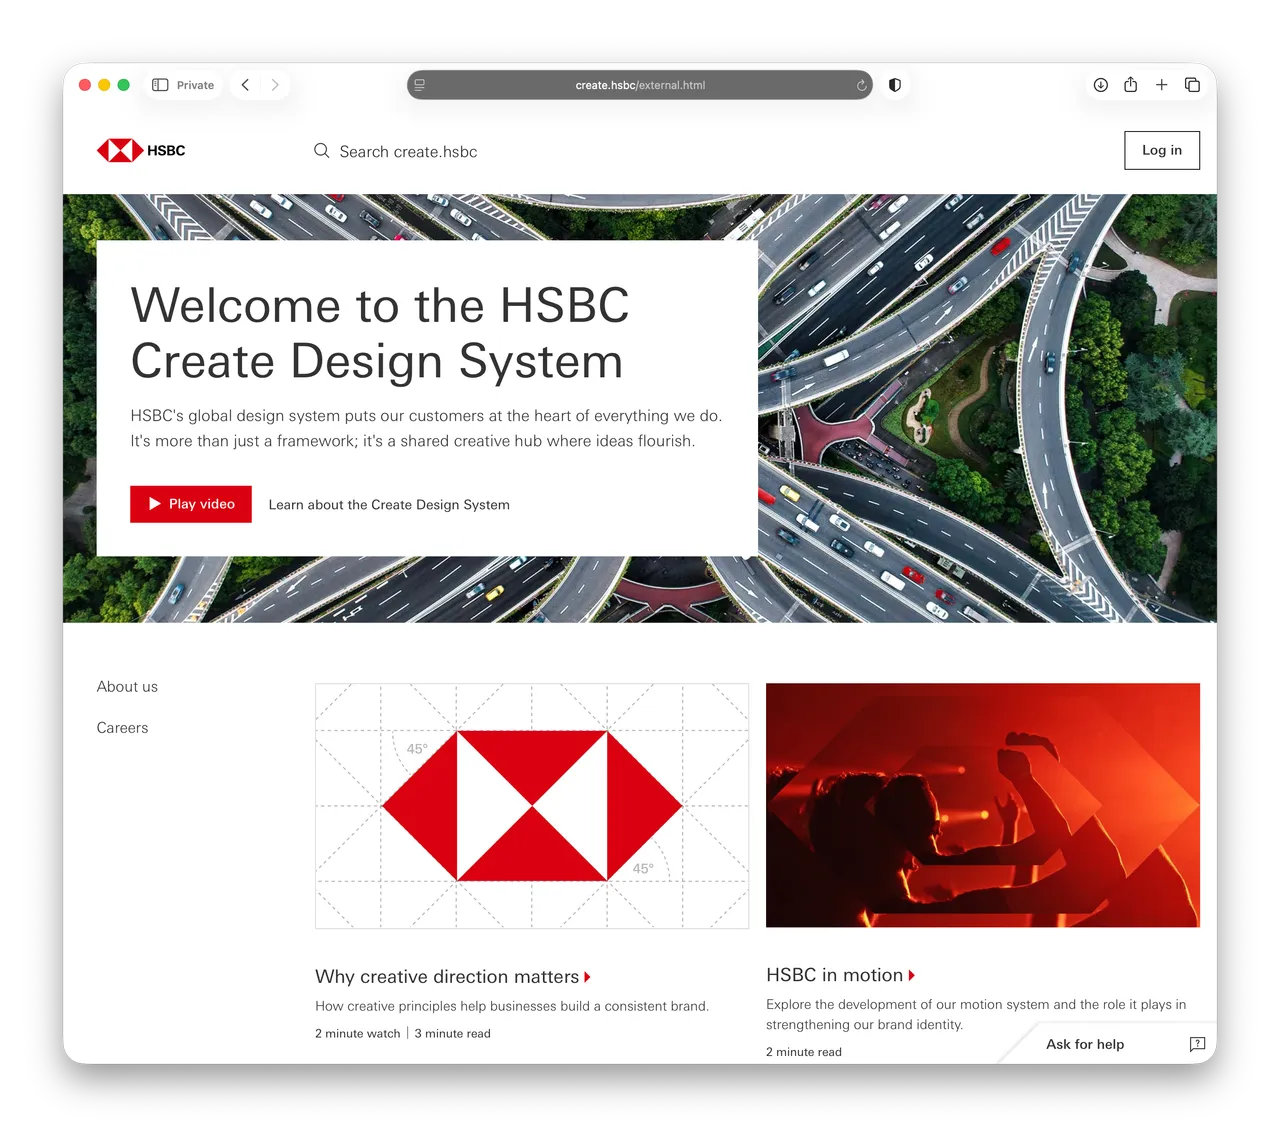Open the Careers link
The width and height of the screenshot is (1280, 1127).
(x=122, y=728)
